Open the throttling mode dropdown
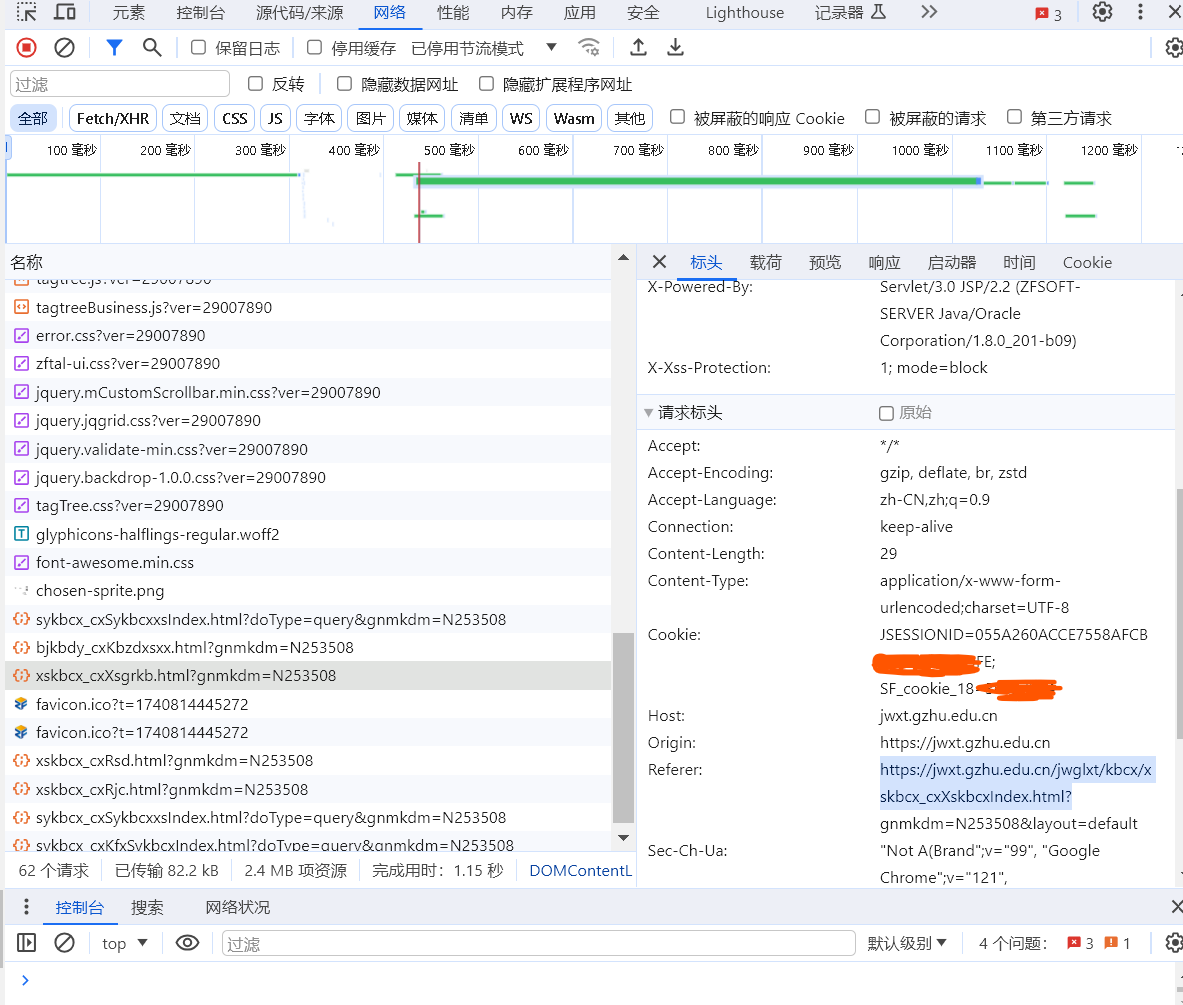The image size is (1183, 1005). coord(551,48)
